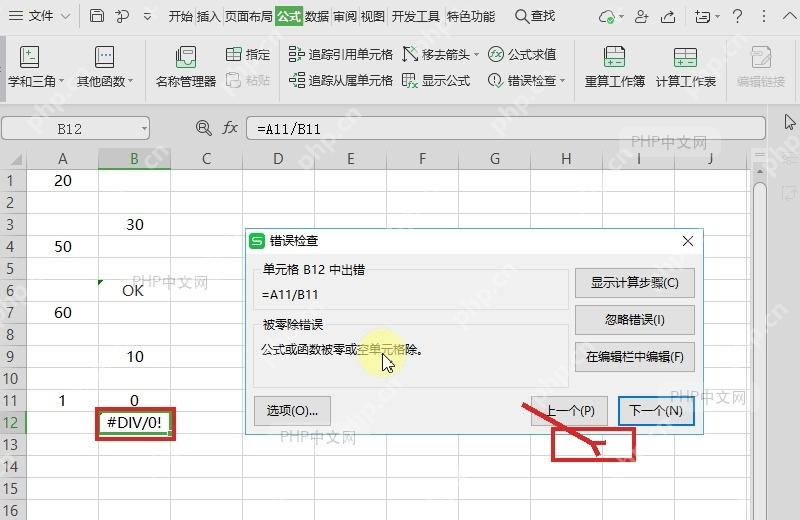Click cell B9 containing 10

134,356
